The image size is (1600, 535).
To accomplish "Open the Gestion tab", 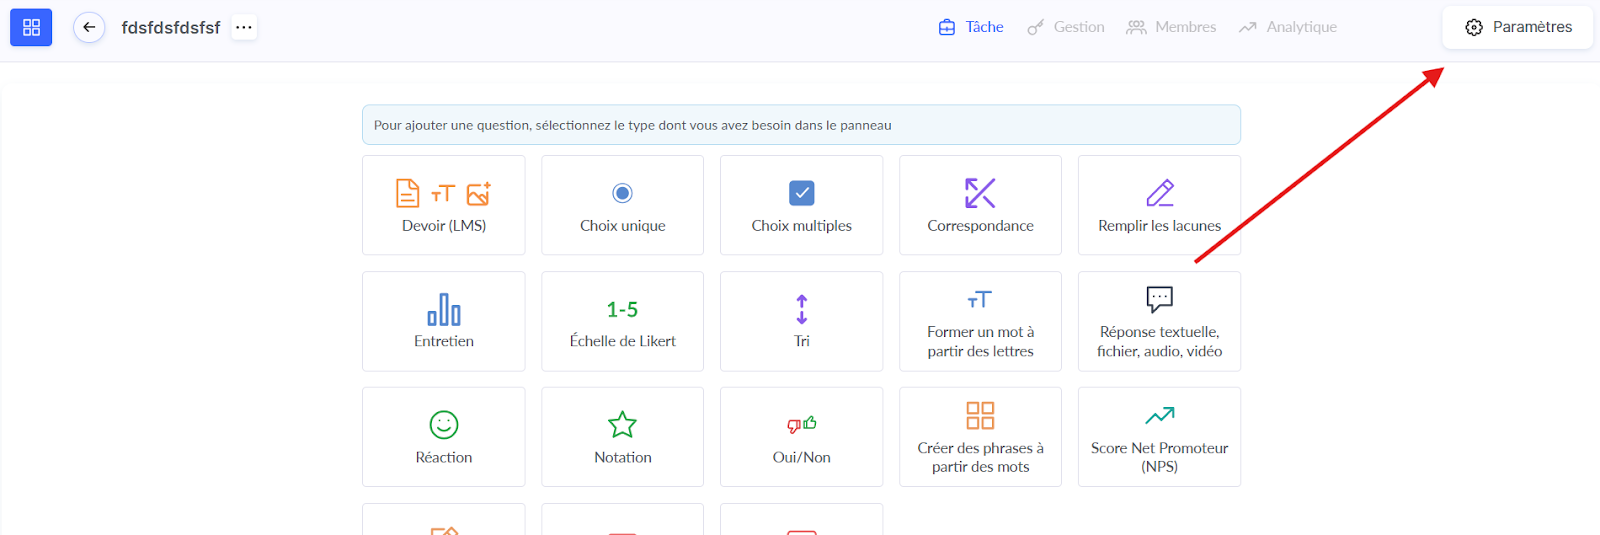I will pos(1066,27).
